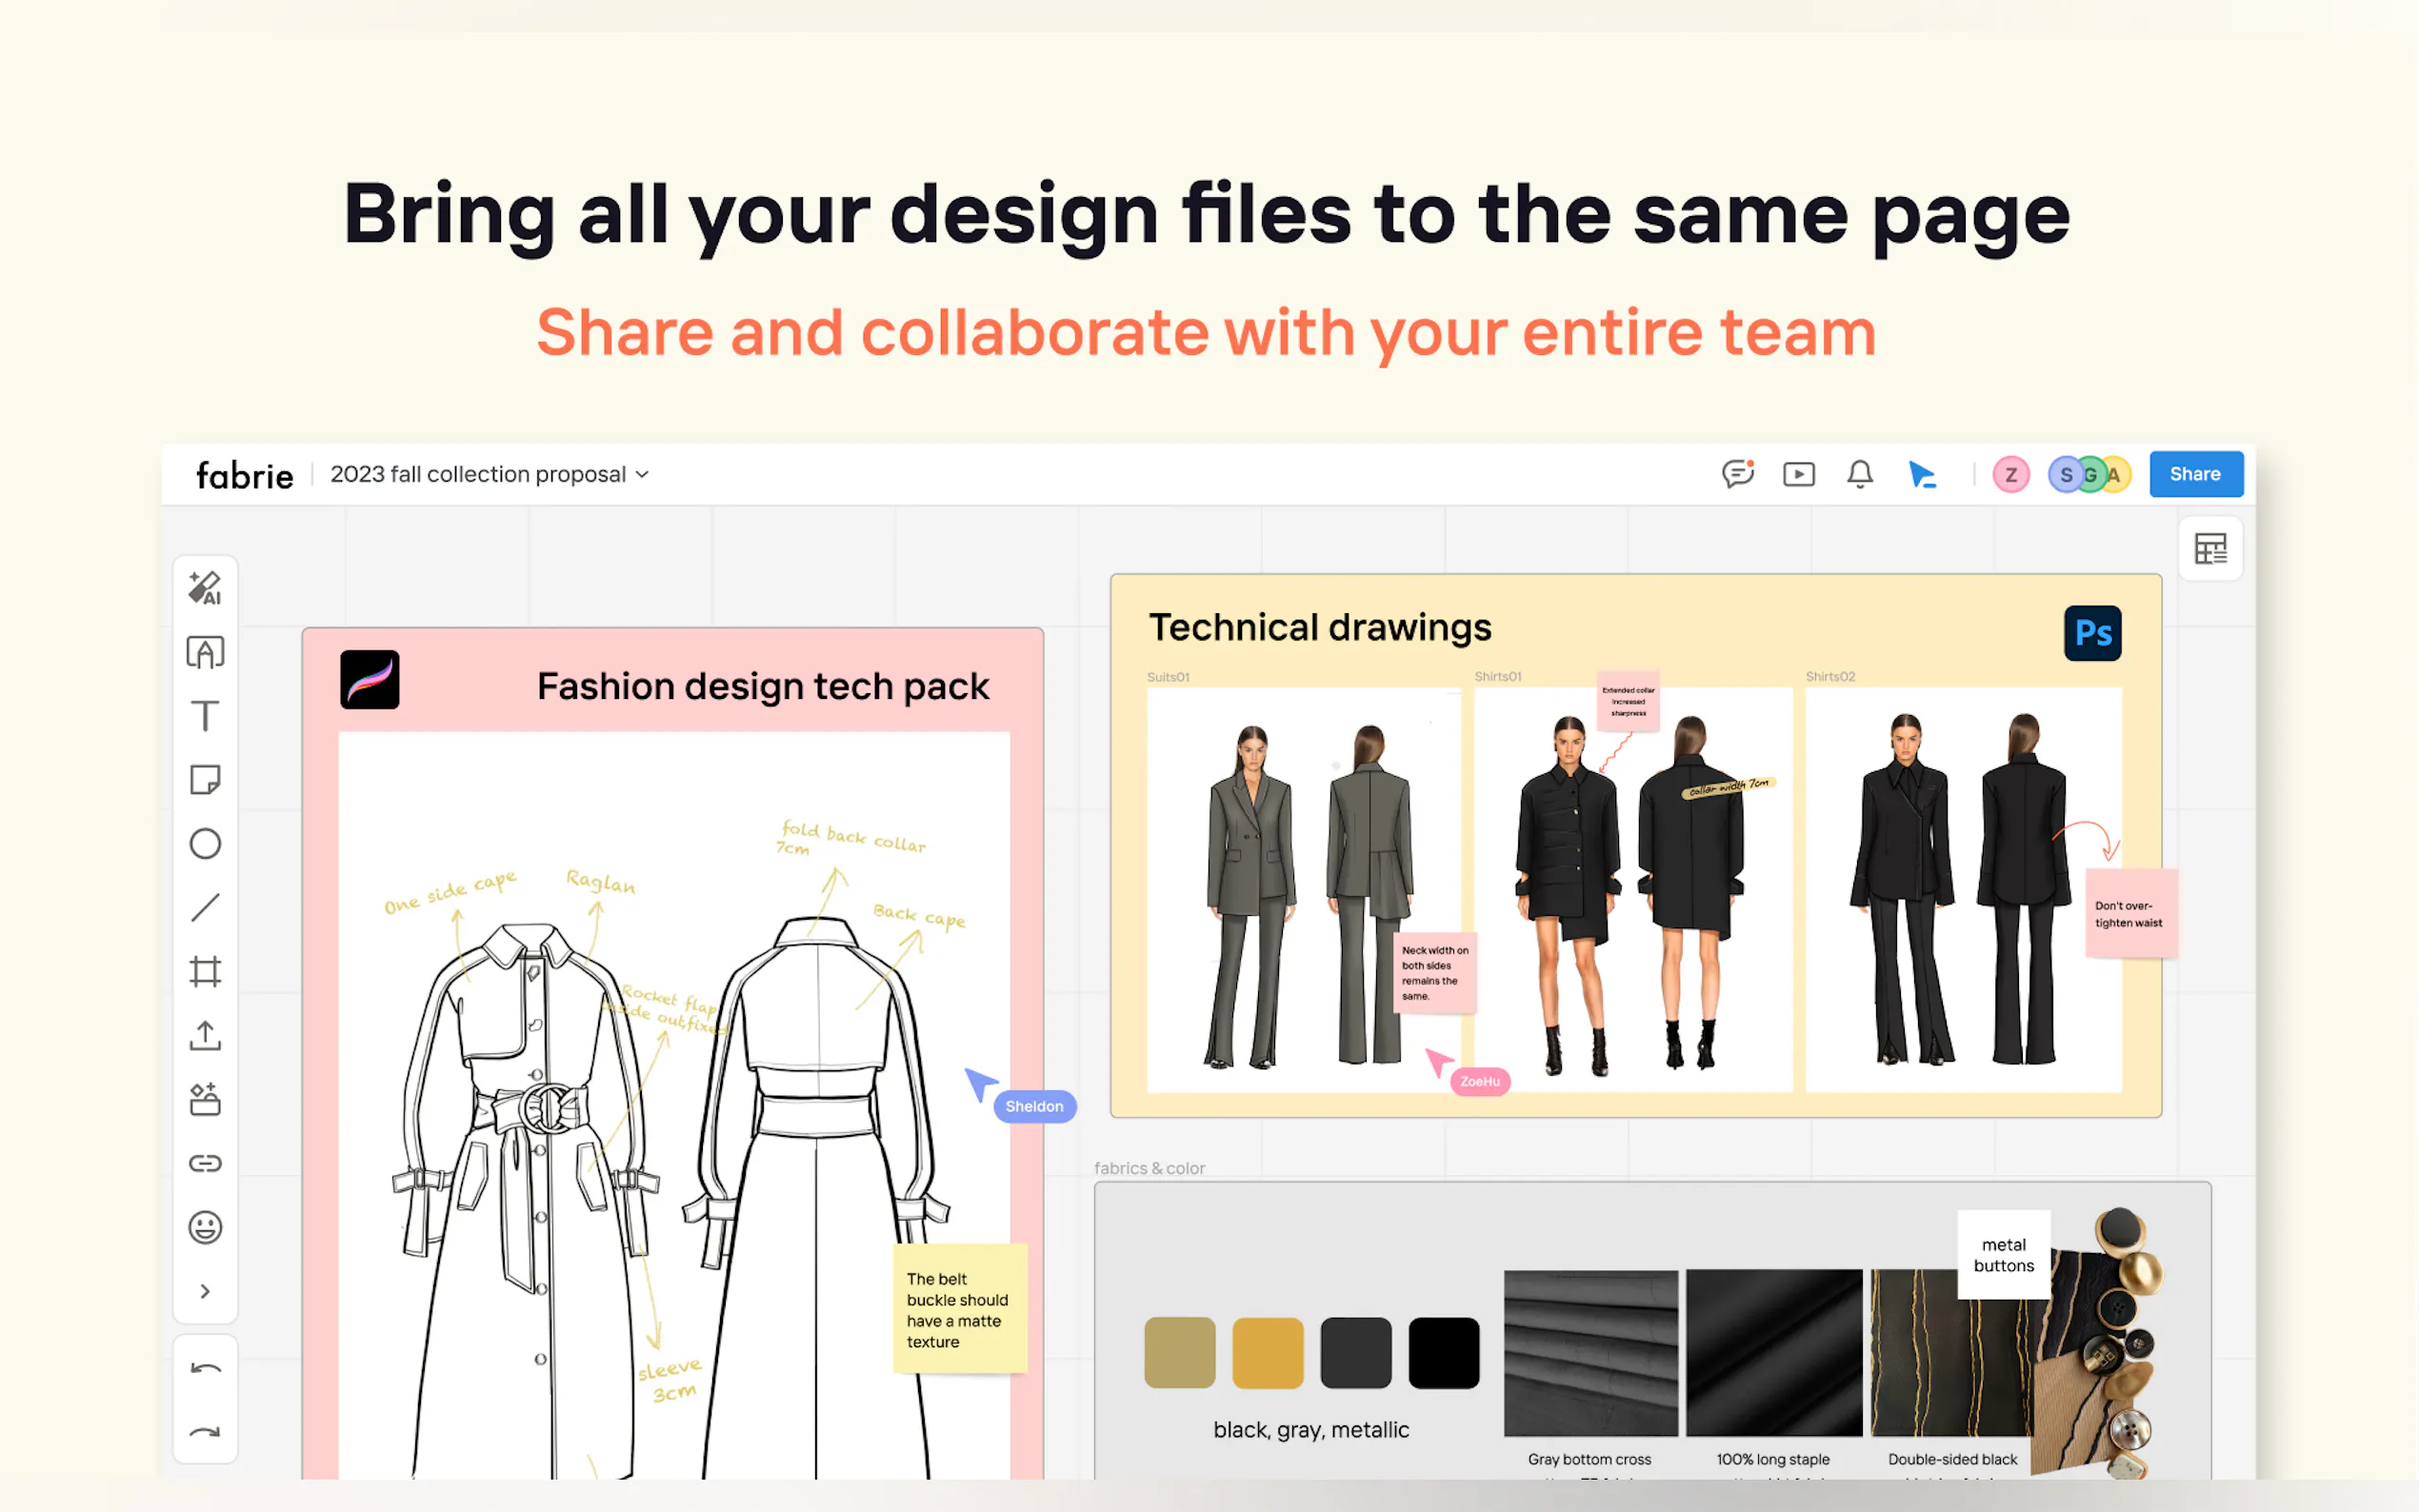Screen dimensions: 2419x1512
Task: Click the fabrie logo
Action: (245, 475)
